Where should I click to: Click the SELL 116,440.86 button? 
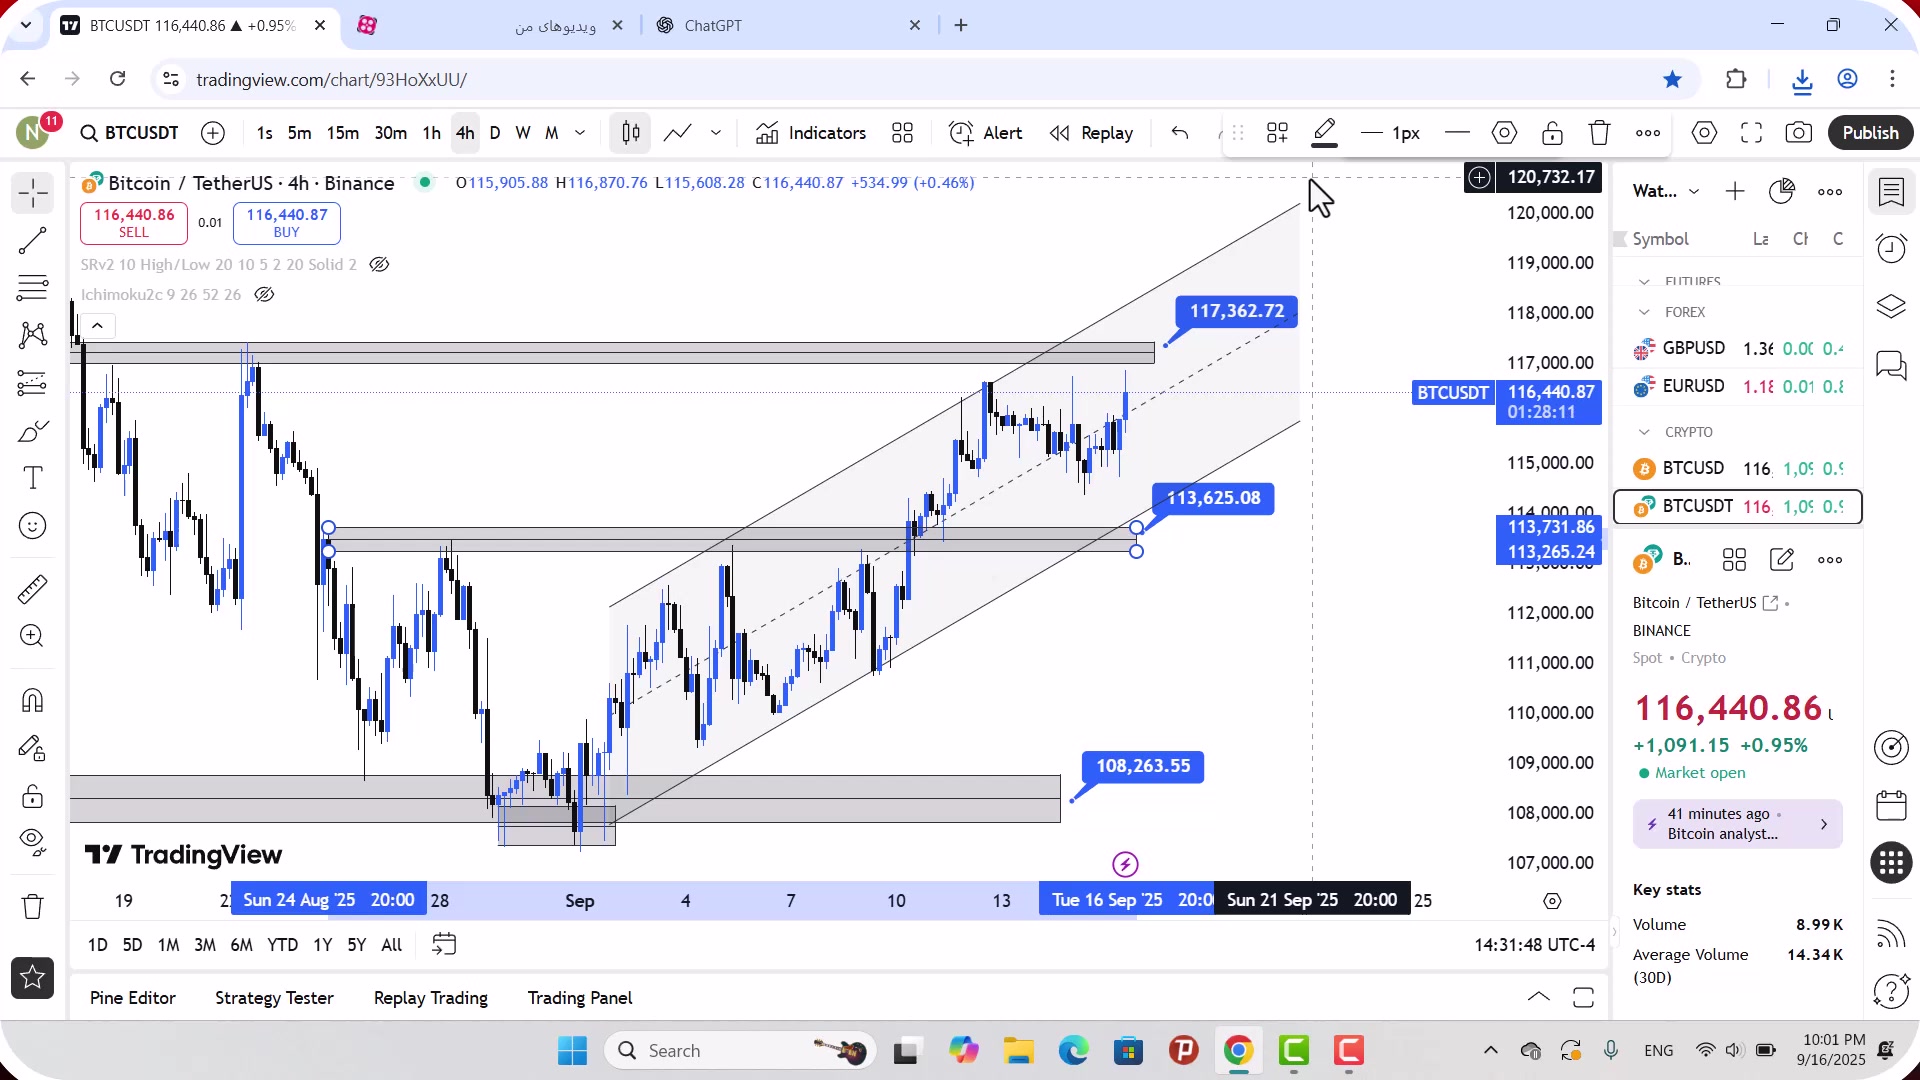[x=134, y=223]
